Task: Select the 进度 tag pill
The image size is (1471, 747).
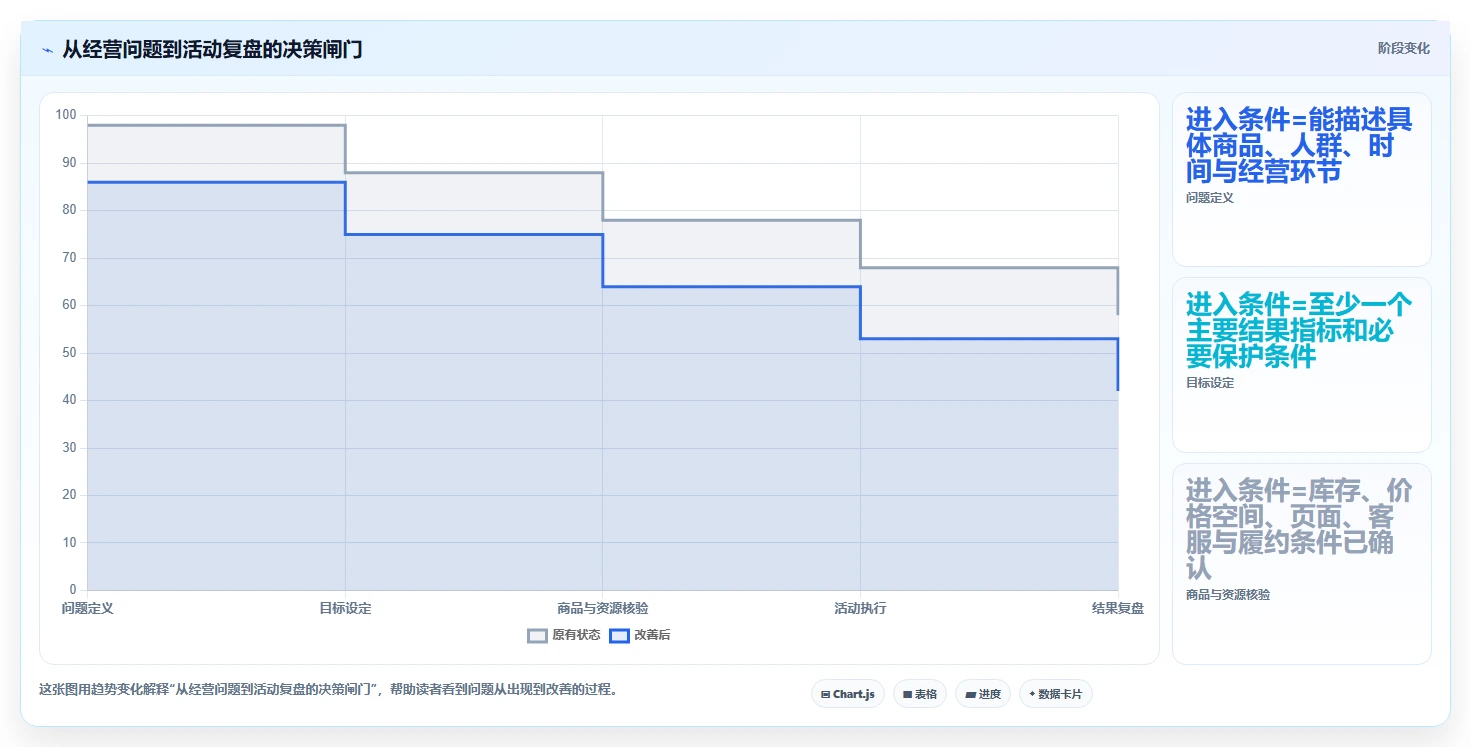Action: click(x=983, y=694)
